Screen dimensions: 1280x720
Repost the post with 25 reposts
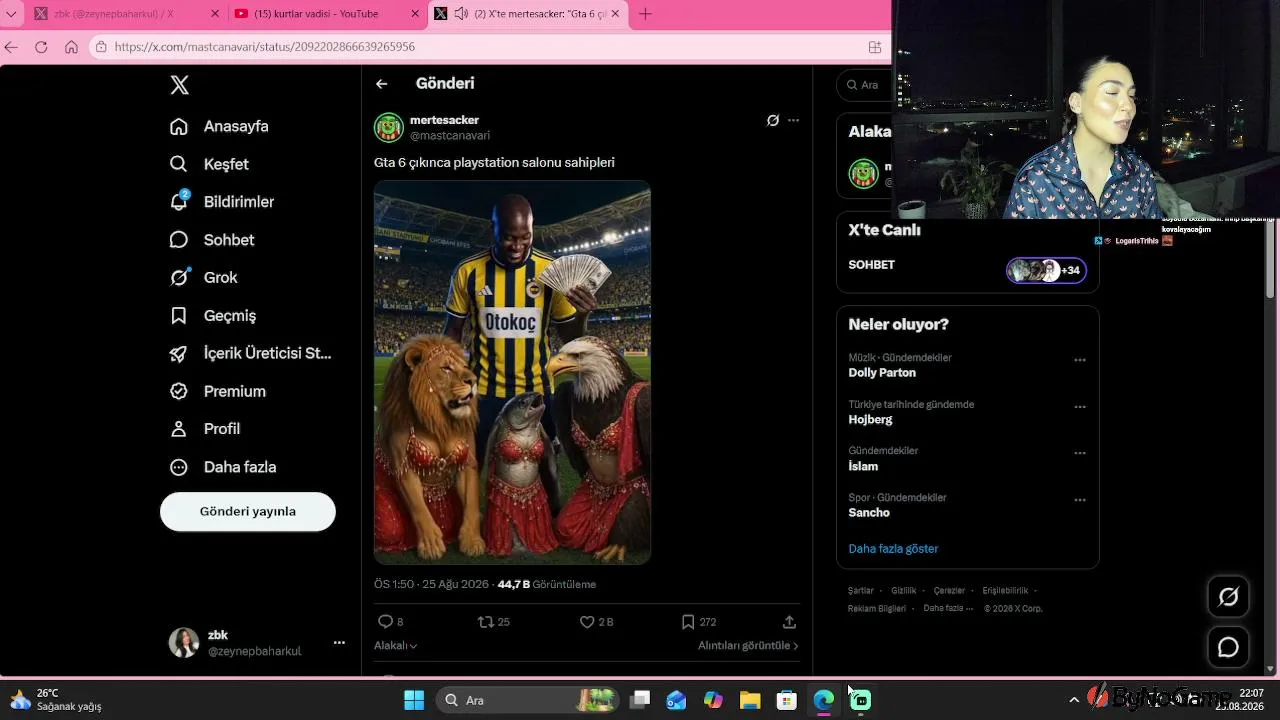pos(486,622)
